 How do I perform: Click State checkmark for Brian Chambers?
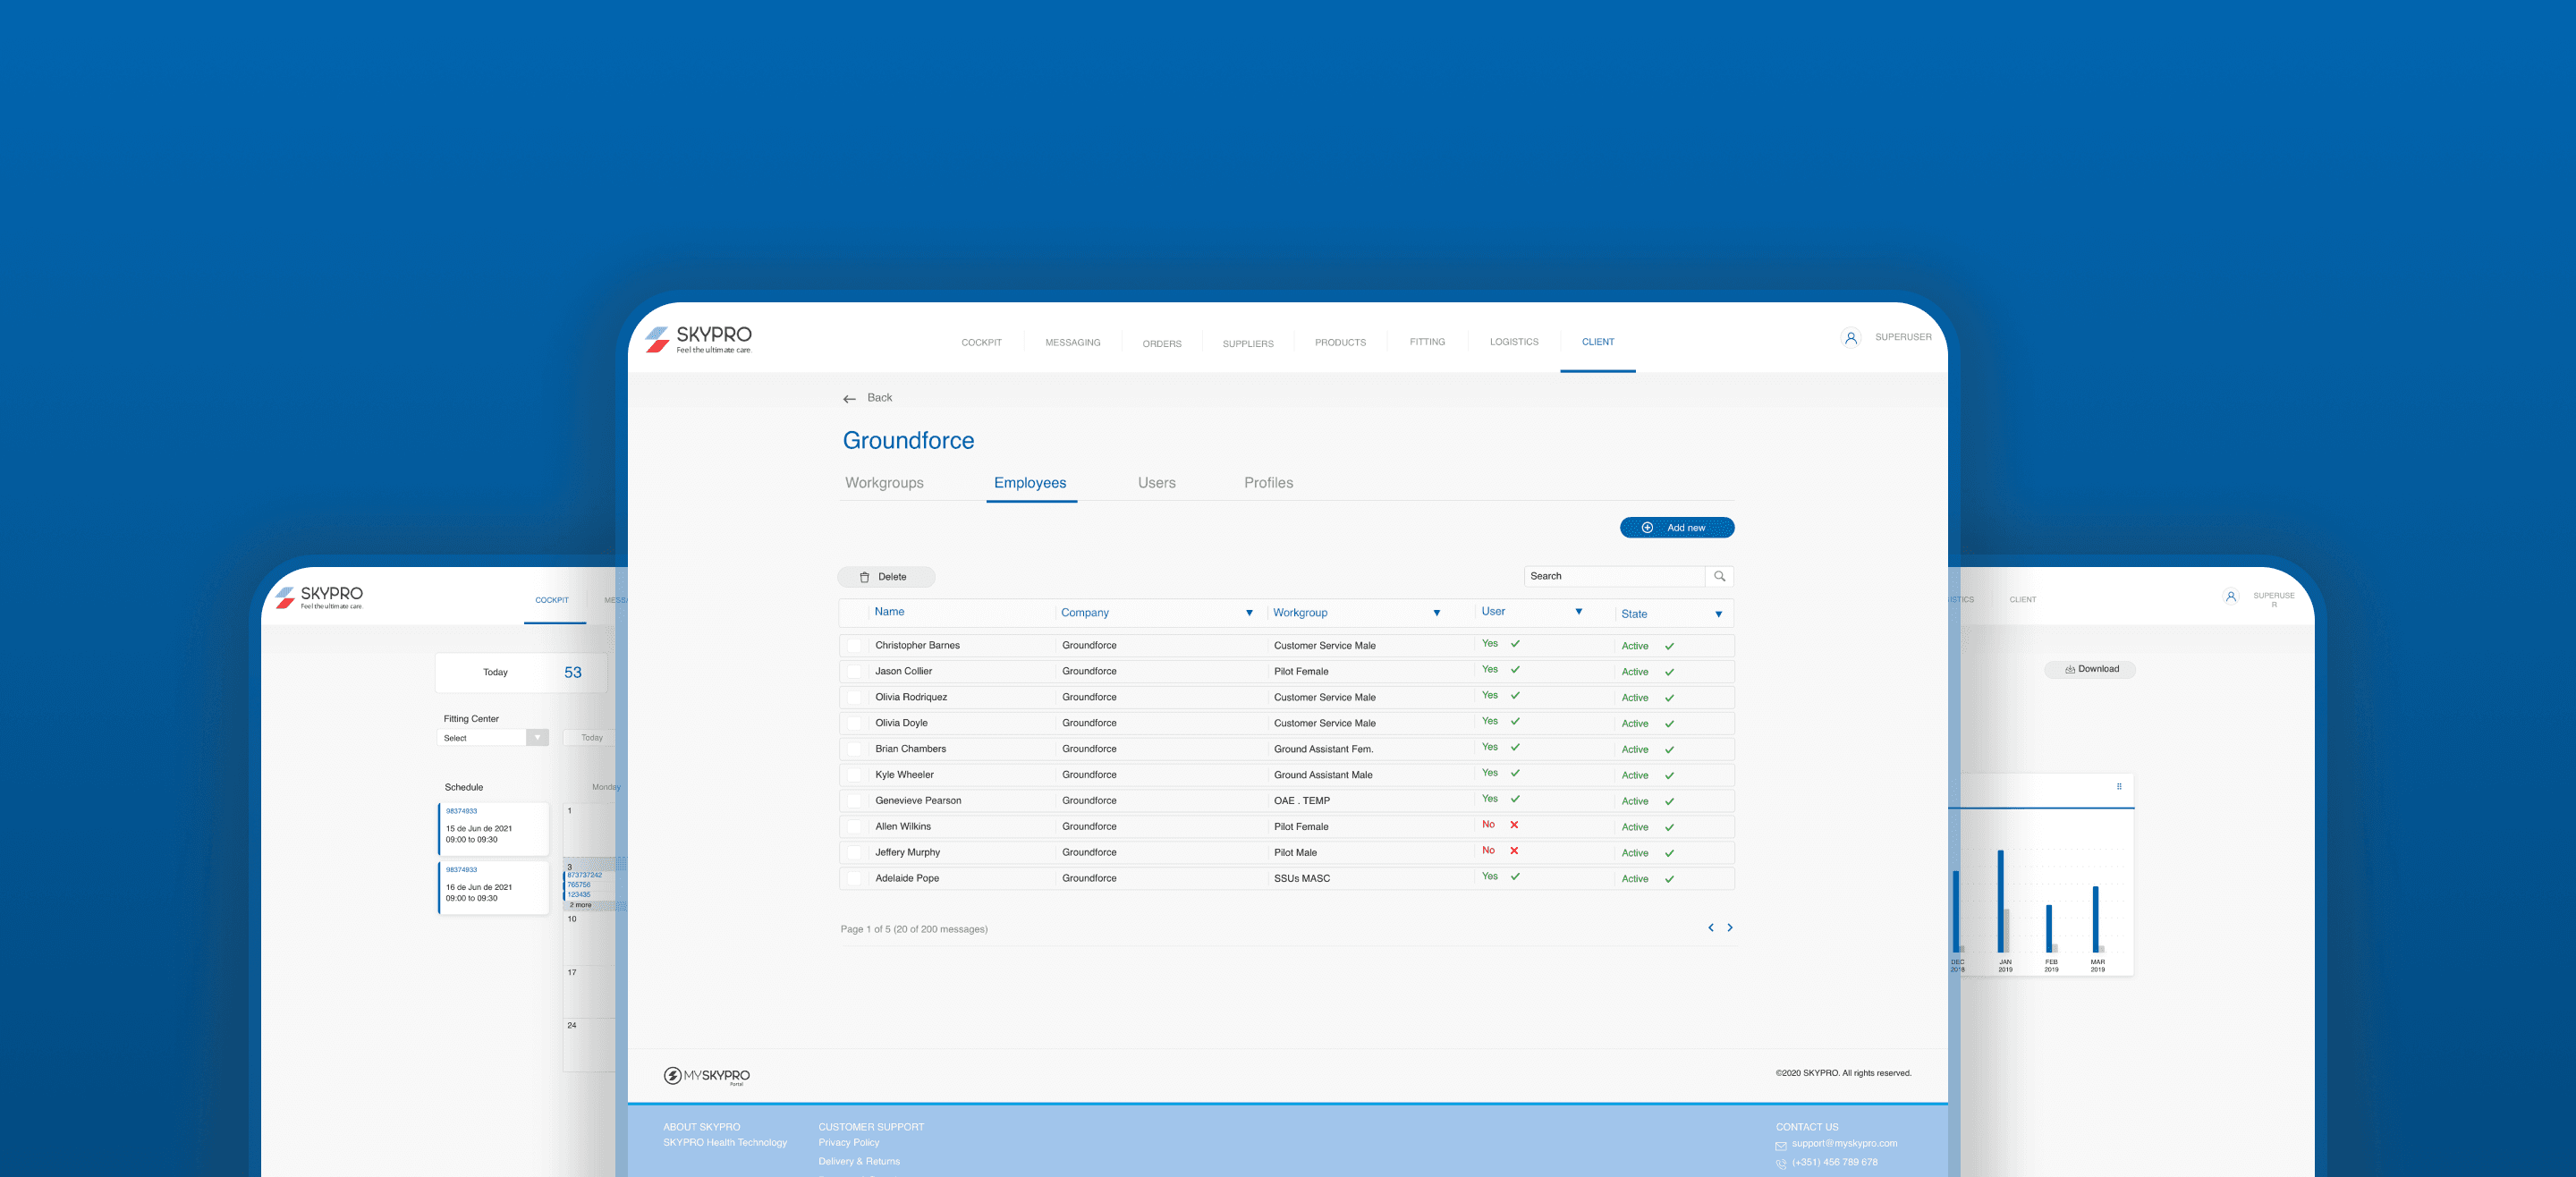tap(1669, 750)
